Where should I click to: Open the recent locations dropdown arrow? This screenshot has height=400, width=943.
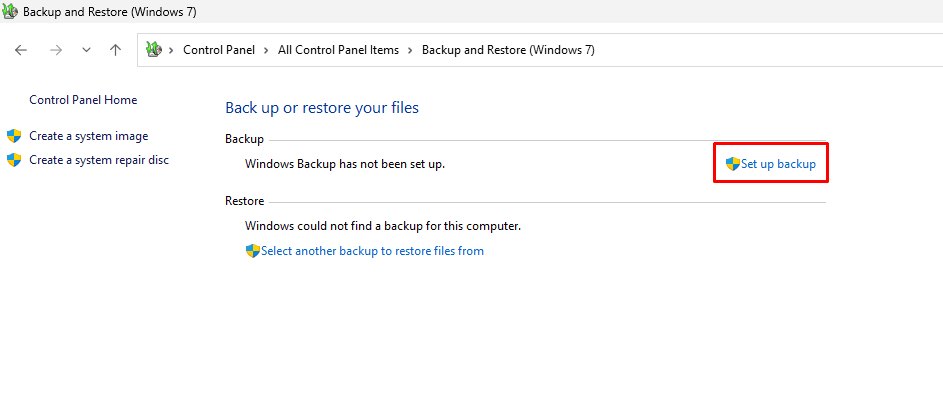click(x=87, y=50)
